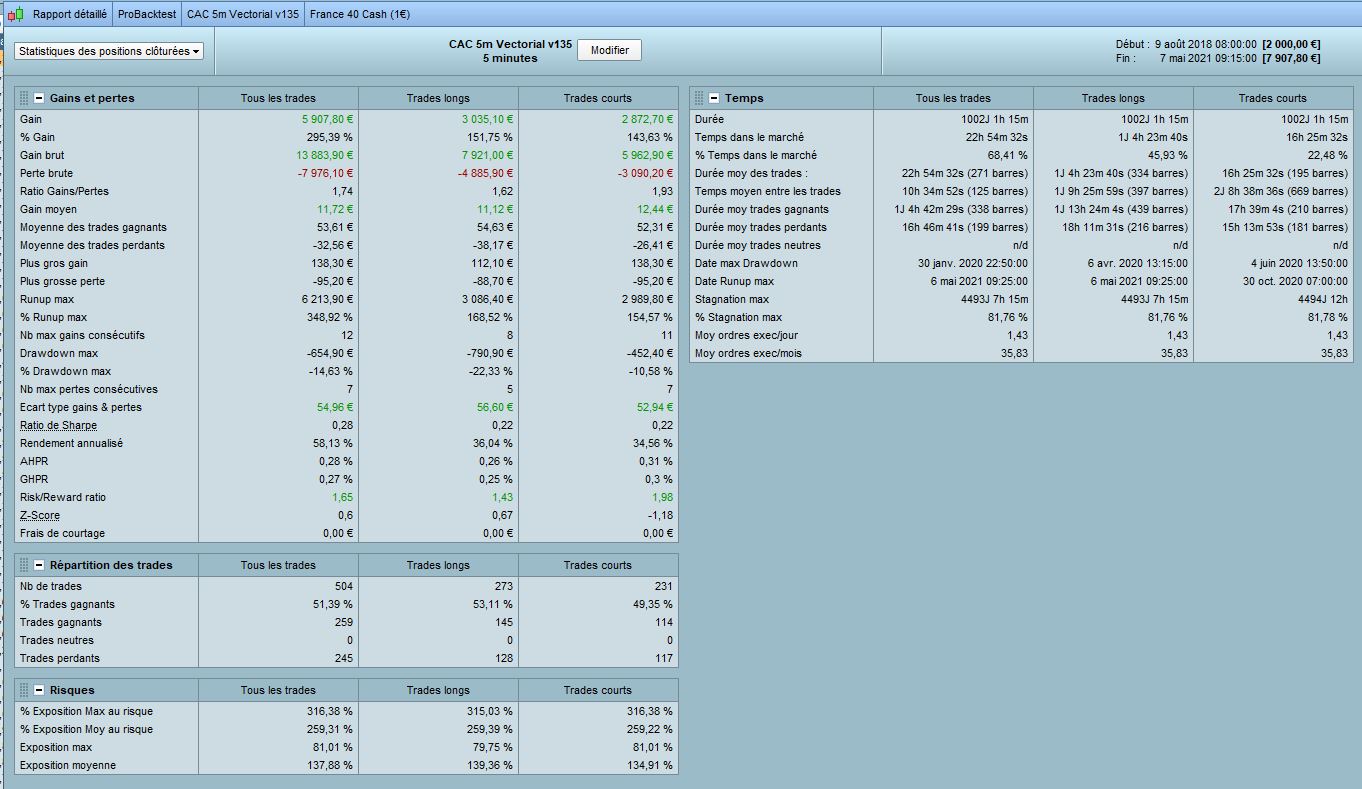Click the Date max Drawdown value 30 janv. 2020

973,263
